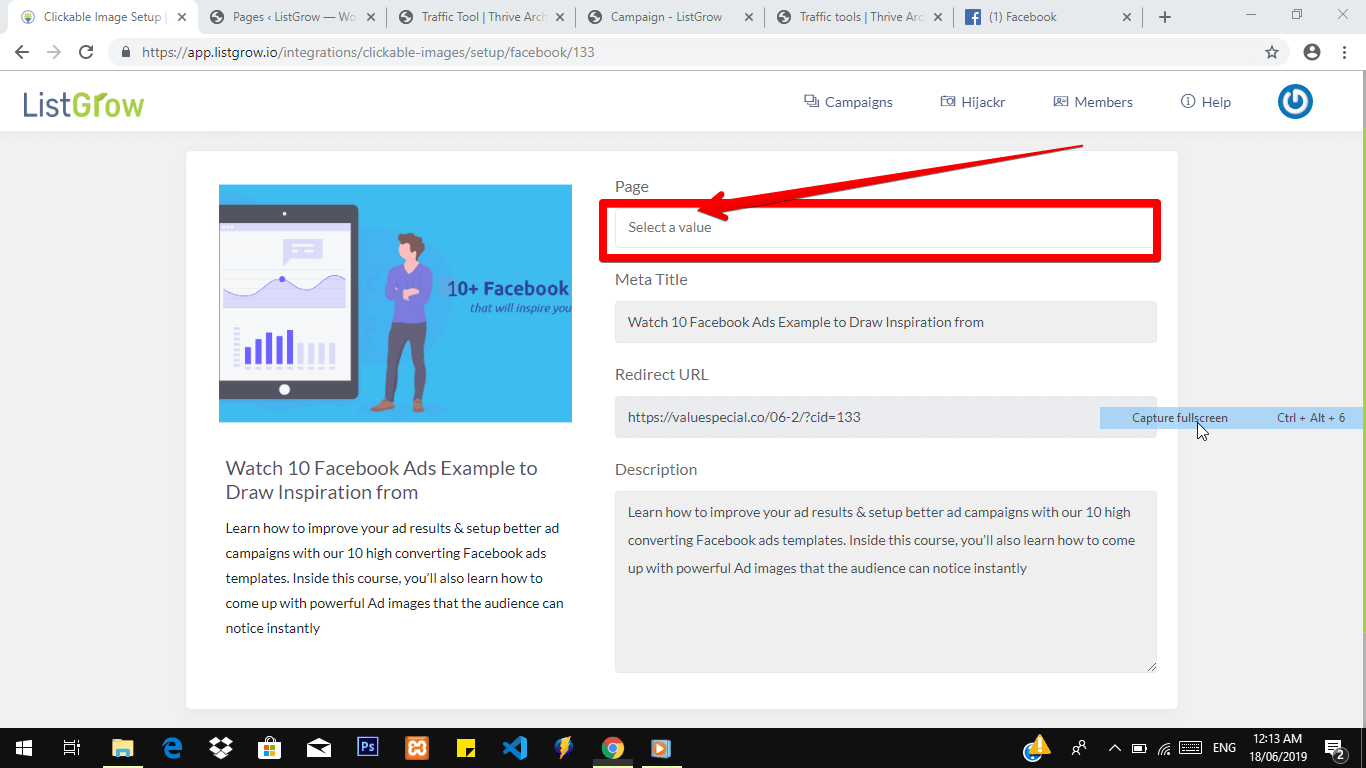Click the ListGrow logo
This screenshot has height=768, width=1366.
(x=84, y=103)
